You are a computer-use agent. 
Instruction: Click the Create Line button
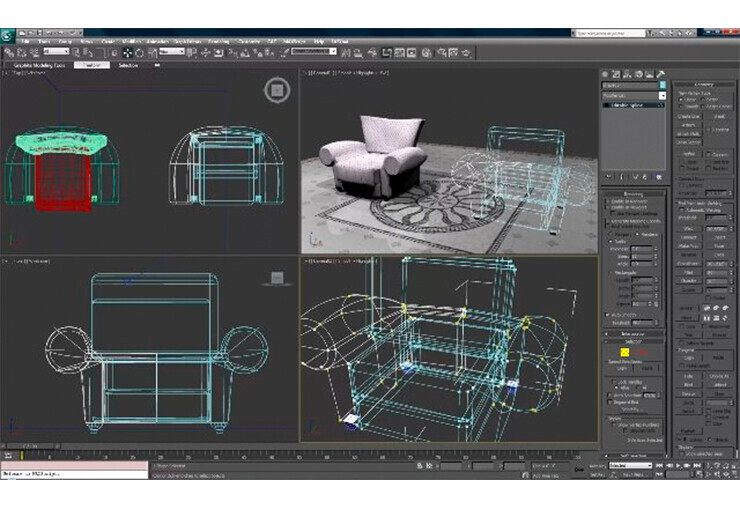click(689, 116)
